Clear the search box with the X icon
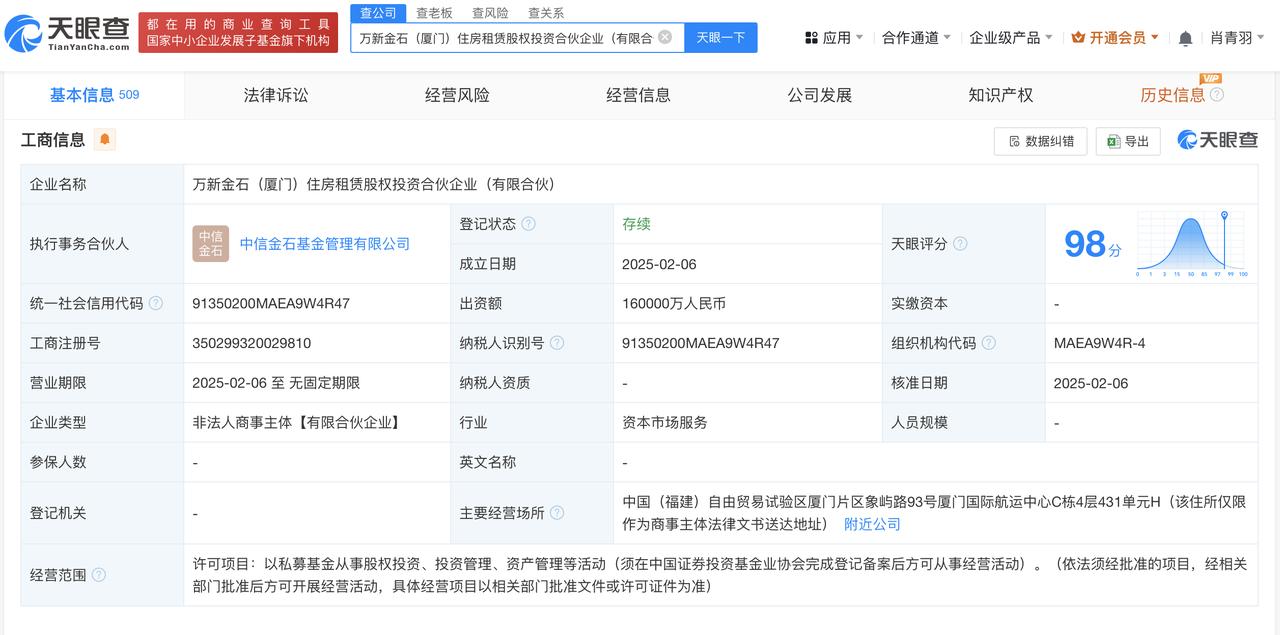This screenshot has width=1280, height=635. click(665, 37)
